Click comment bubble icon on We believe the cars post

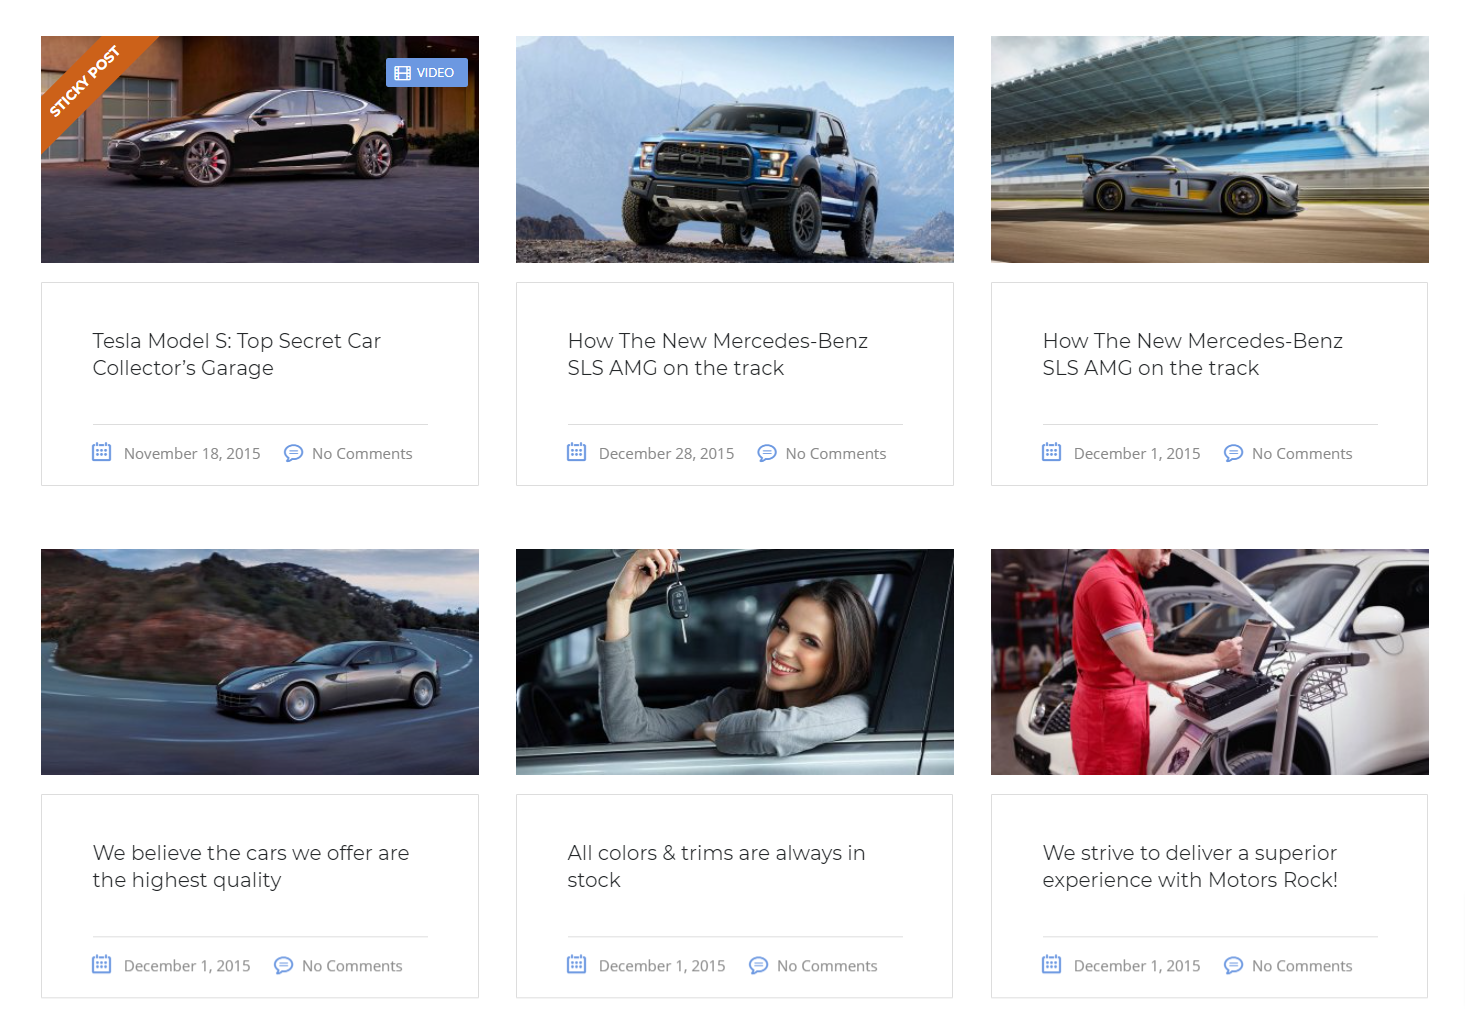pos(284,965)
